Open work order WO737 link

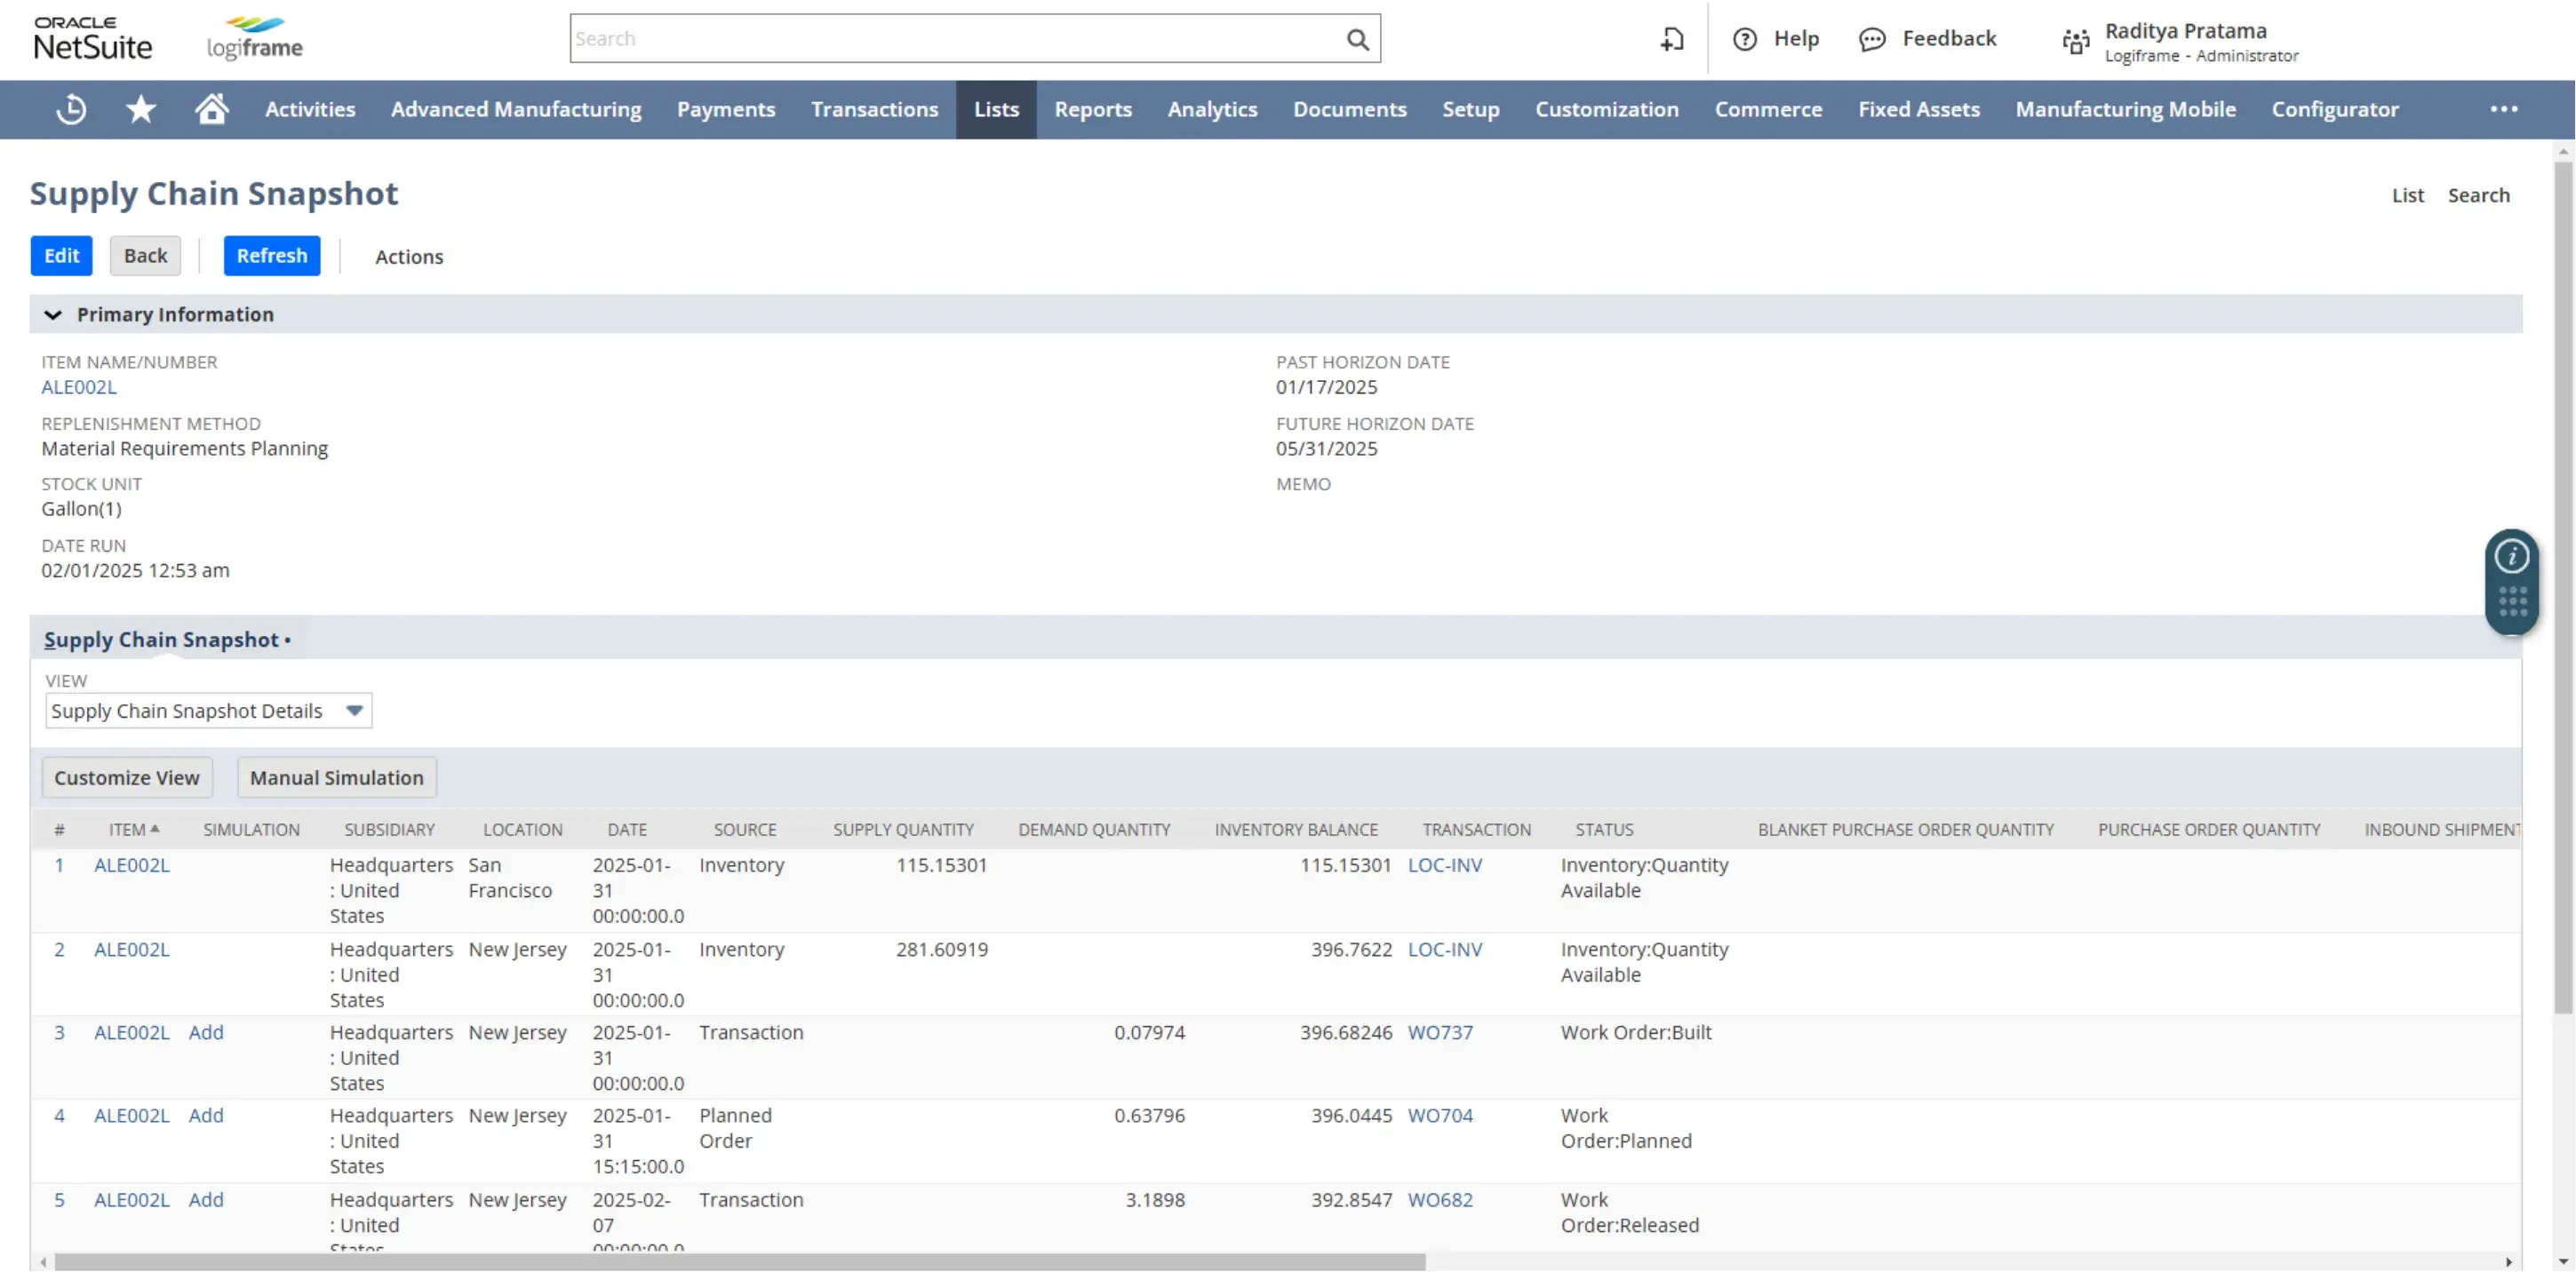click(x=1440, y=1032)
